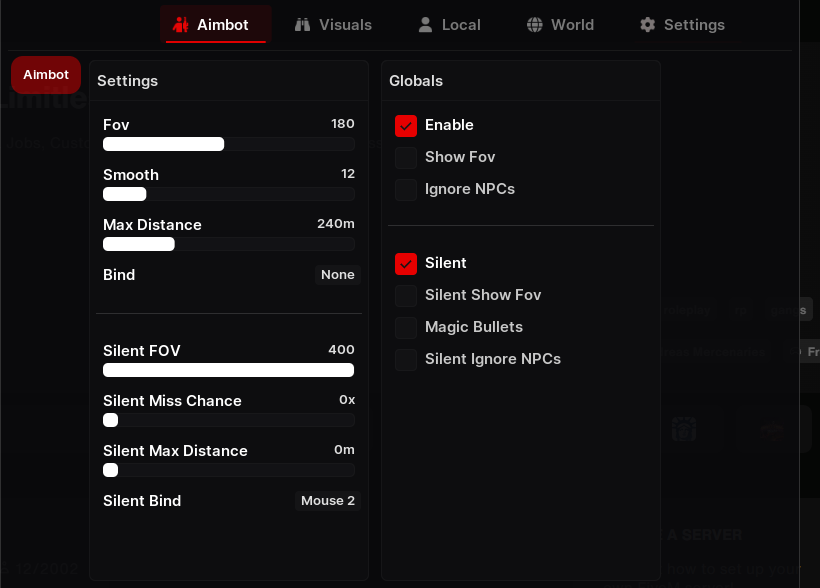
Task: Disable the Enable checkbox under Globals
Action: [x=406, y=126]
